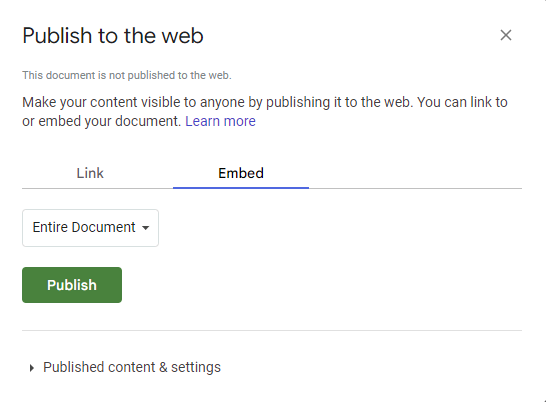Click the triangle before Published content
The width and height of the screenshot is (546, 402).
32,368
